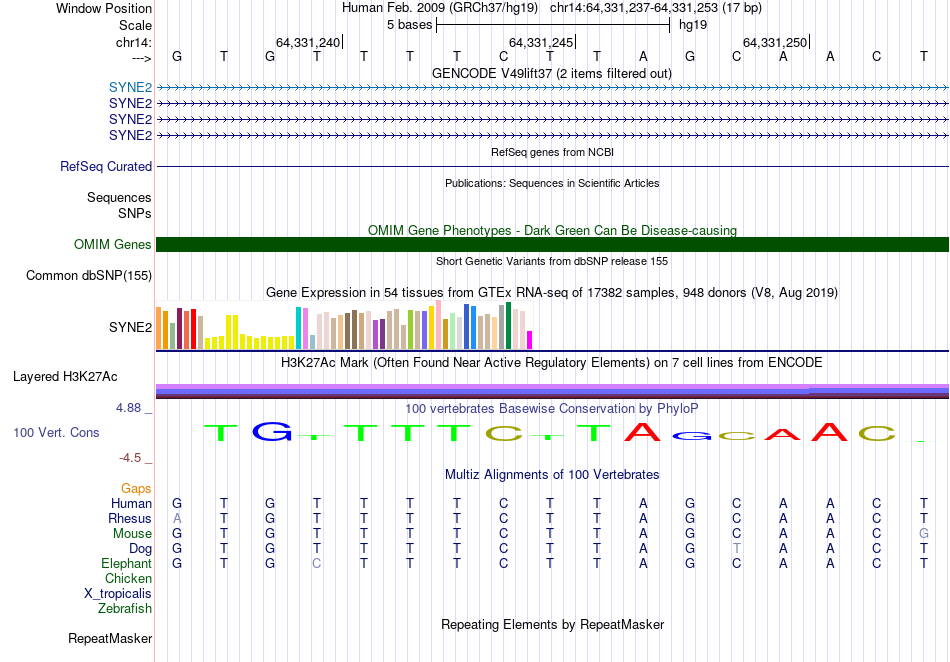The width and height of the screenshot is (950, 662).
Task: Click the Mouse alignment row label
Action: pos(132,534)
